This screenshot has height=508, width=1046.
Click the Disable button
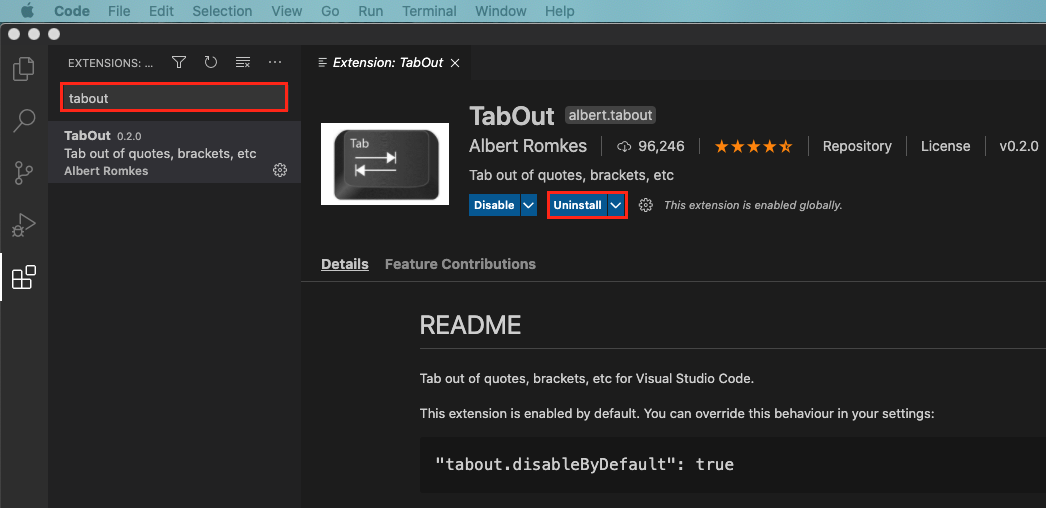click(x=494, y=205)
